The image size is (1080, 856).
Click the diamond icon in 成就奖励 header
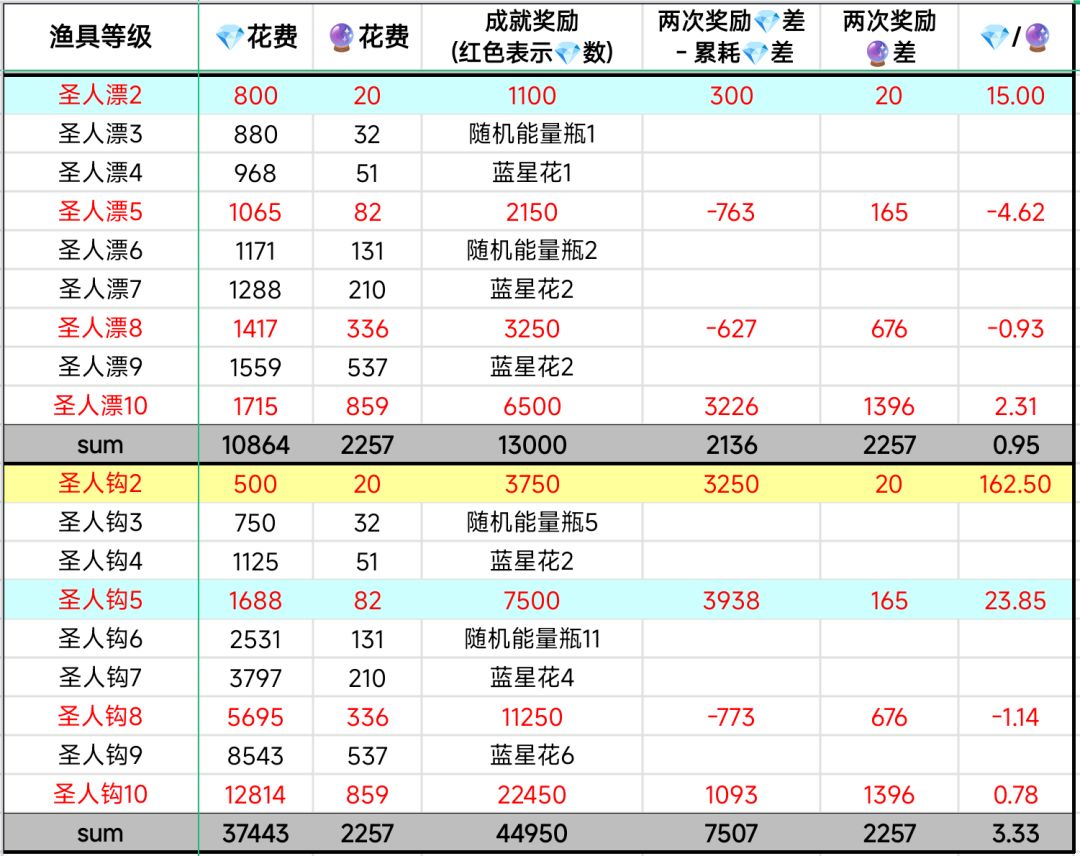coord(568,53)
